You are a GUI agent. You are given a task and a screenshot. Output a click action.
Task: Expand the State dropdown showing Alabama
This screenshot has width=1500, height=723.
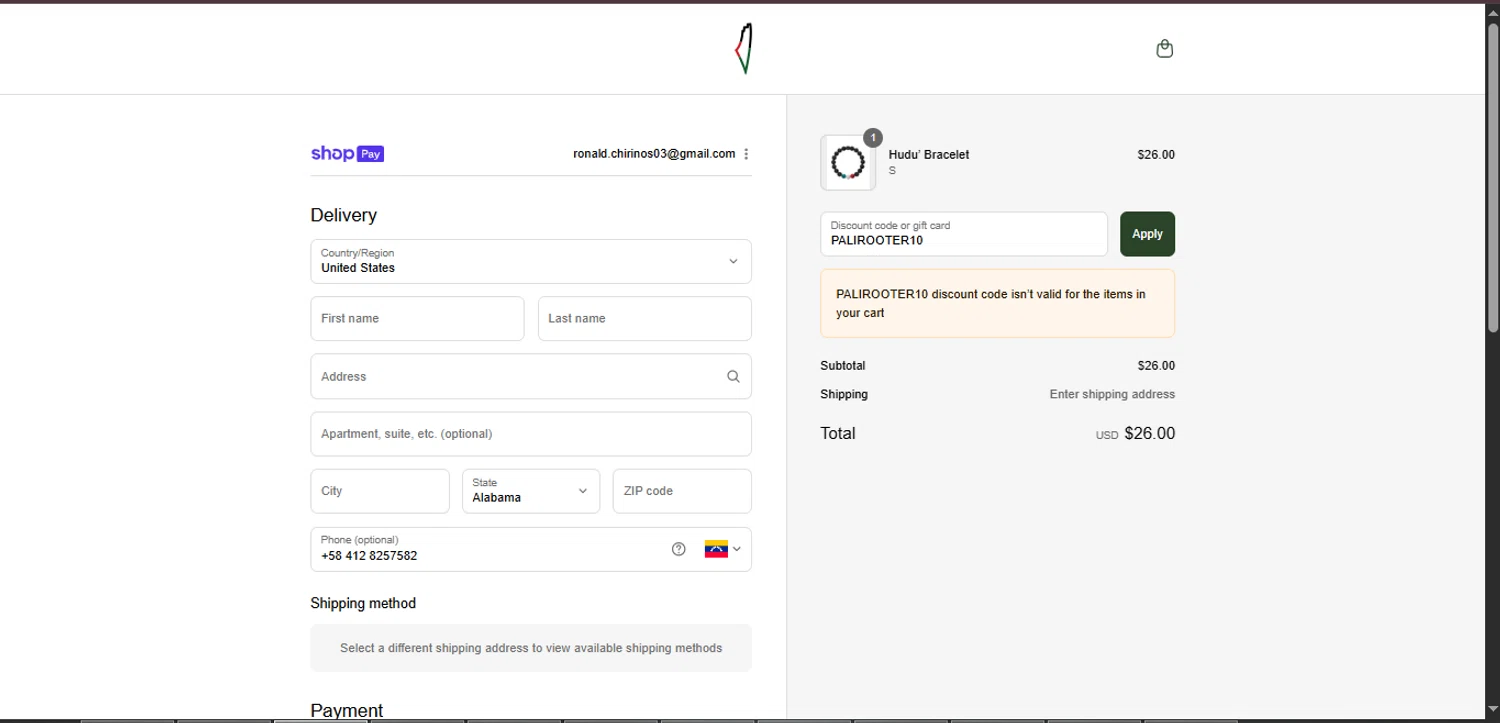[531, 491]
